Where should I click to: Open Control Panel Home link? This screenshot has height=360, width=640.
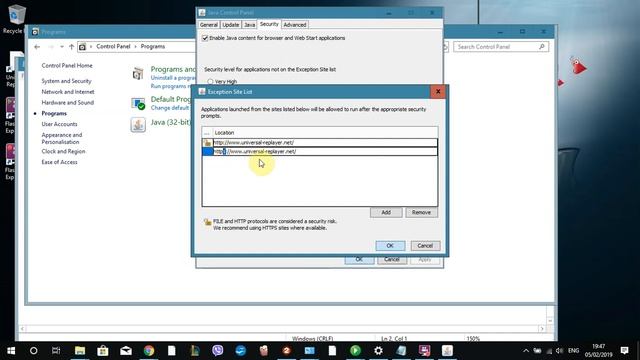tap(67, 65)
